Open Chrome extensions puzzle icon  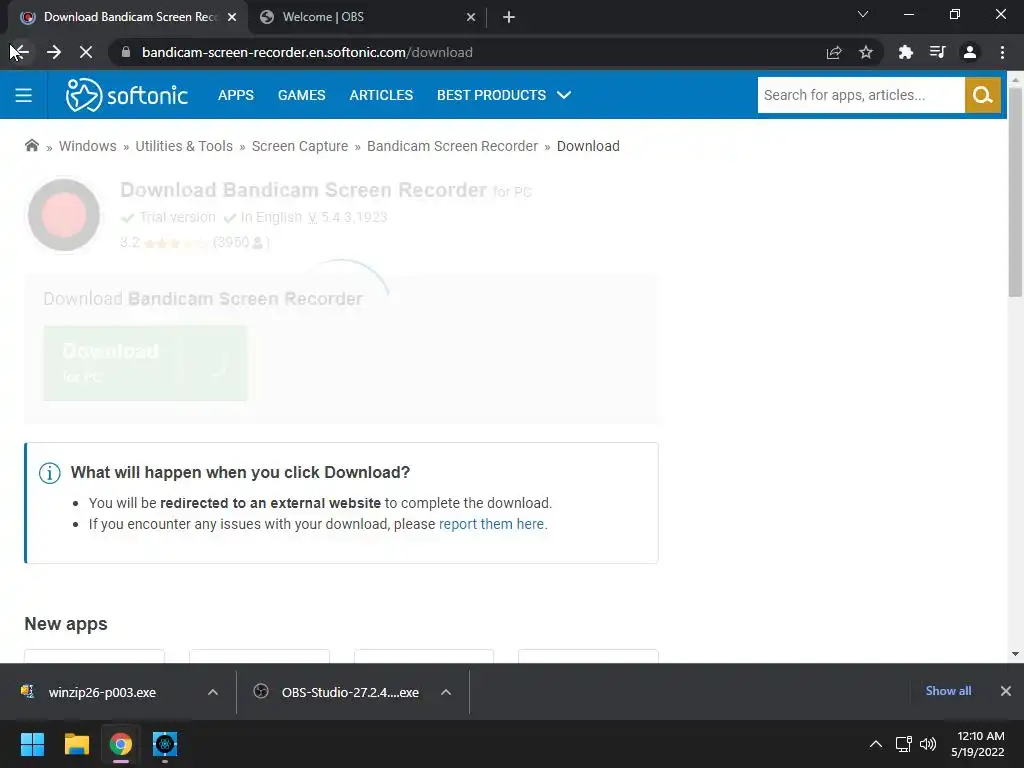(905, 52)
